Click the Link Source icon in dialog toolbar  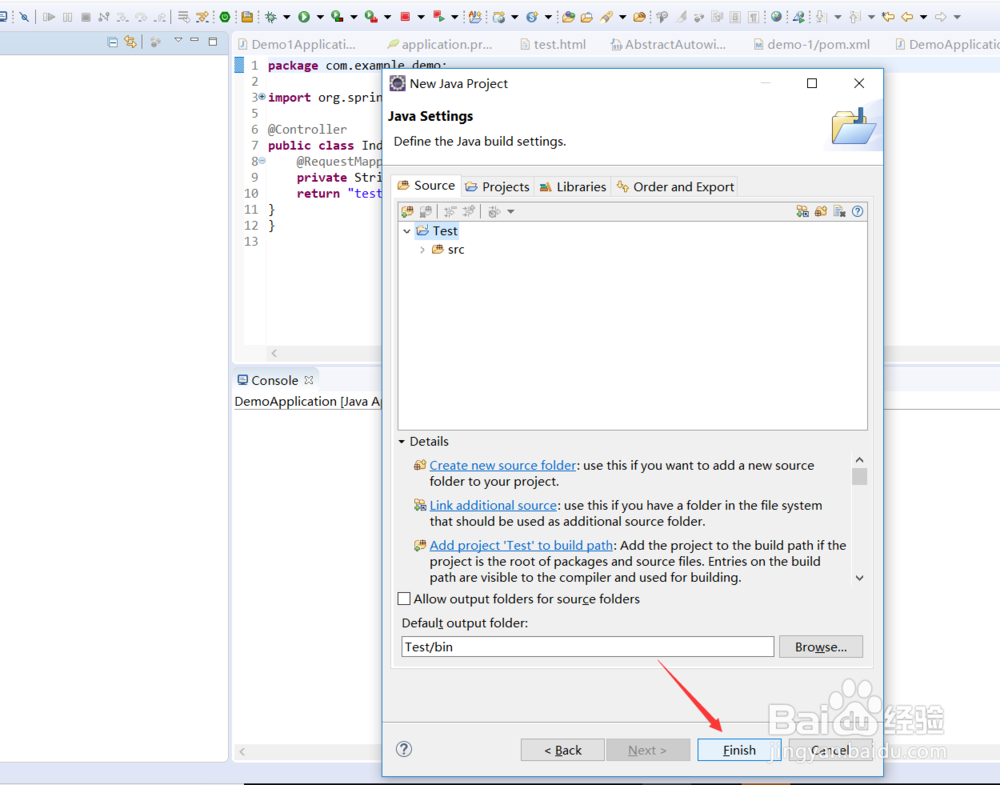(x=802, y=211)
